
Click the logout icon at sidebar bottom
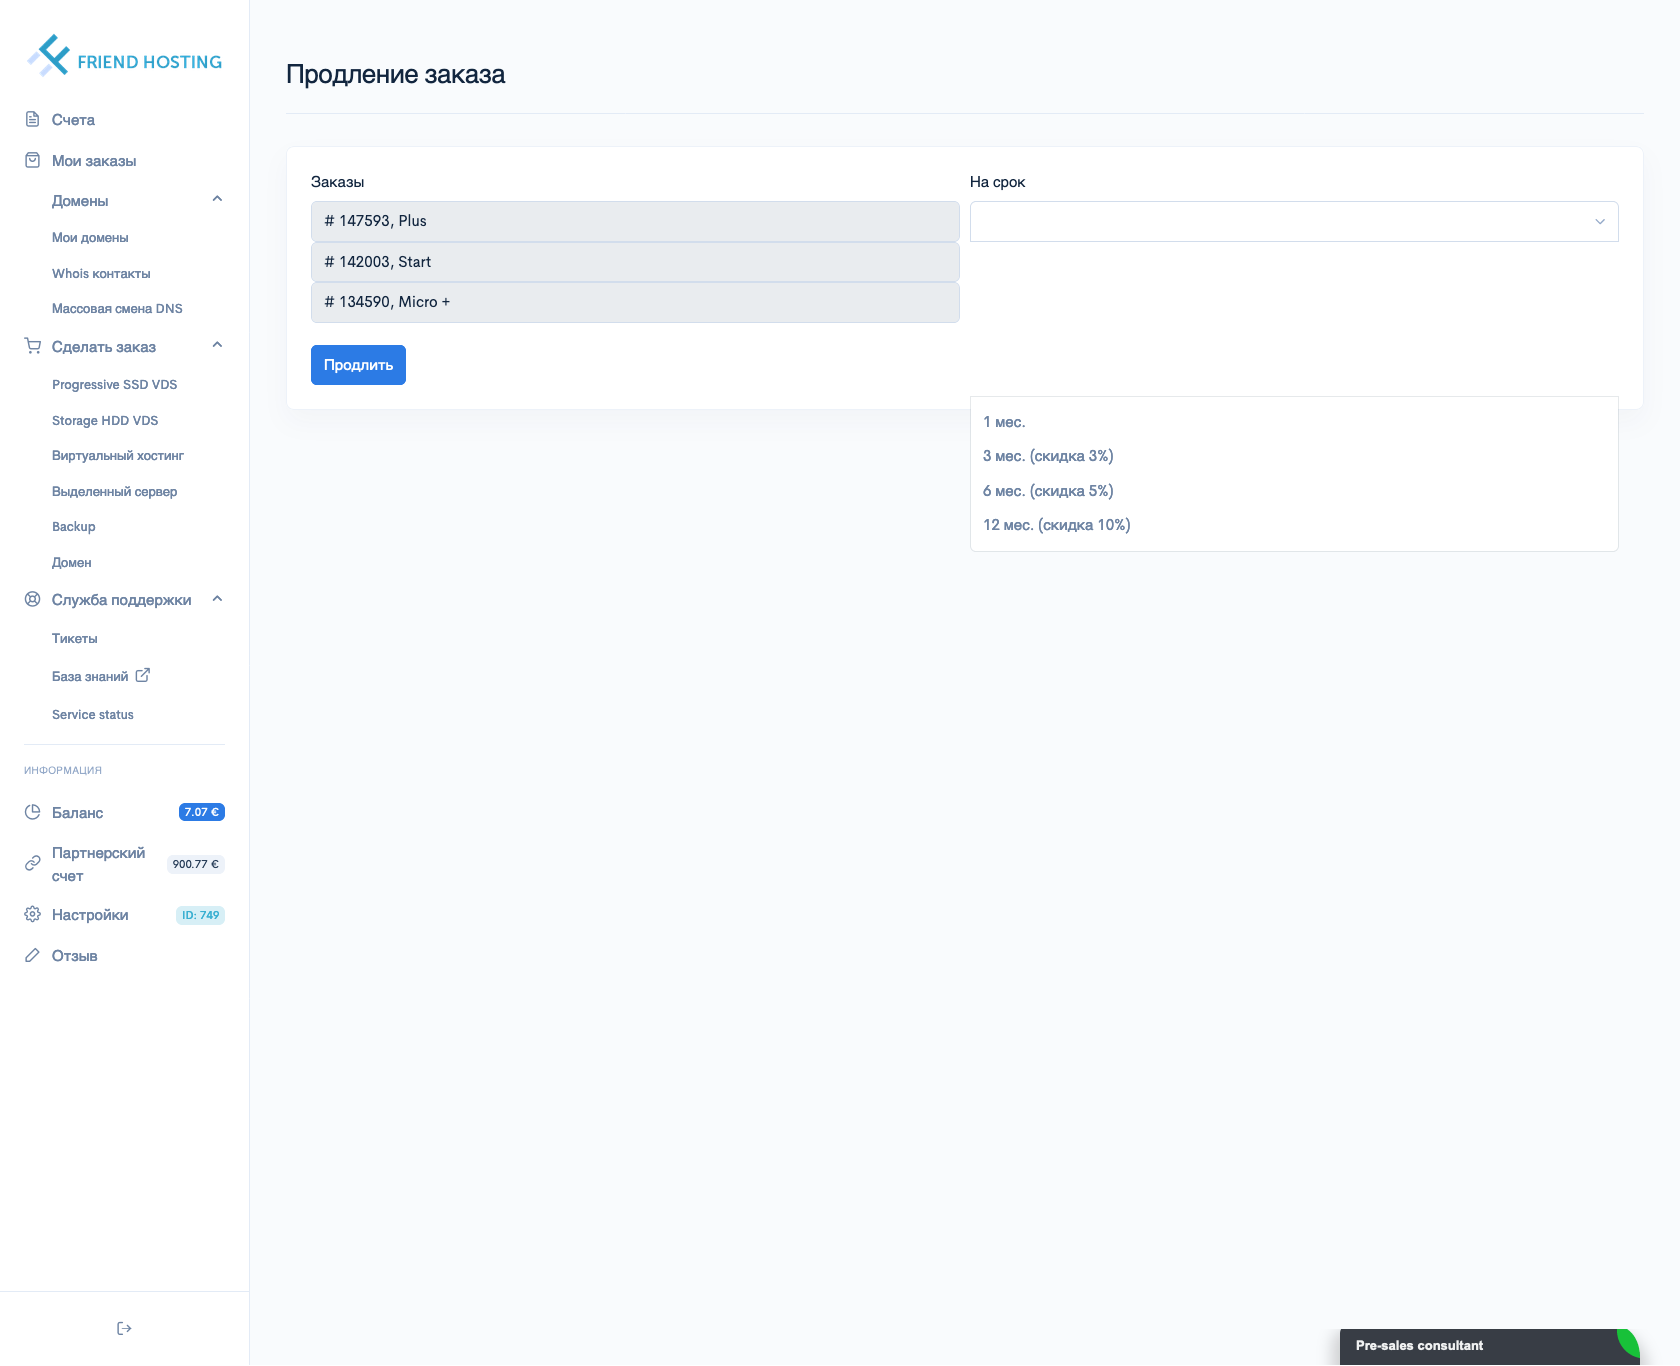(x=124, y=1328)
